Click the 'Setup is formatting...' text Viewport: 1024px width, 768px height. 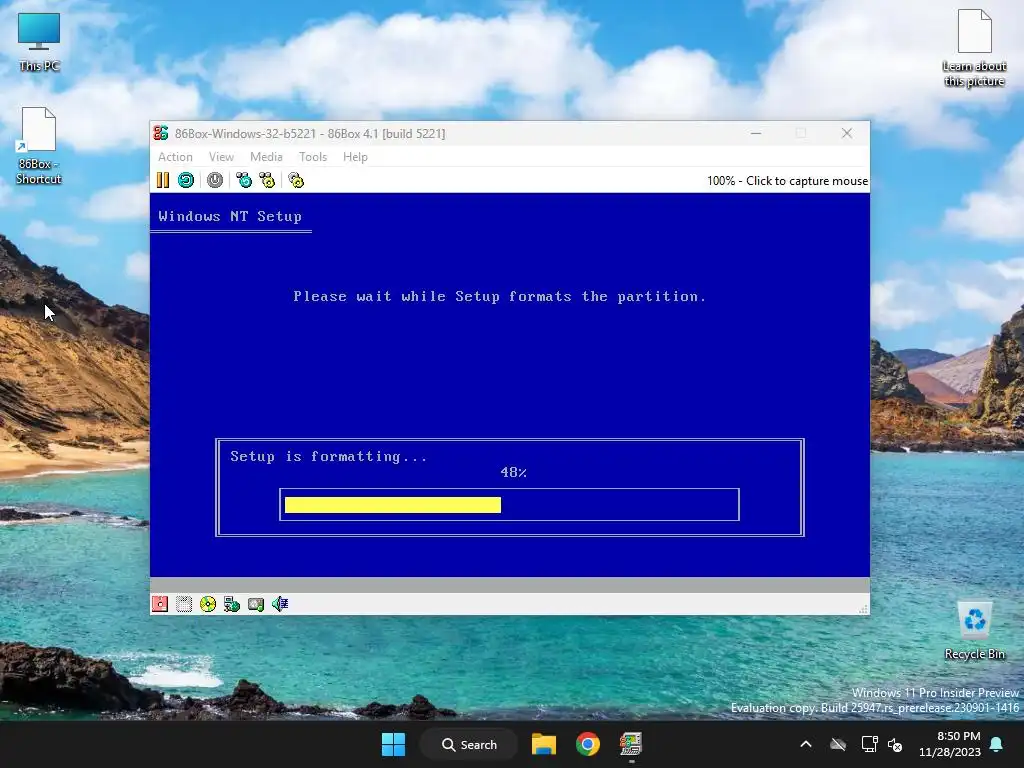(x=328, y=456)
